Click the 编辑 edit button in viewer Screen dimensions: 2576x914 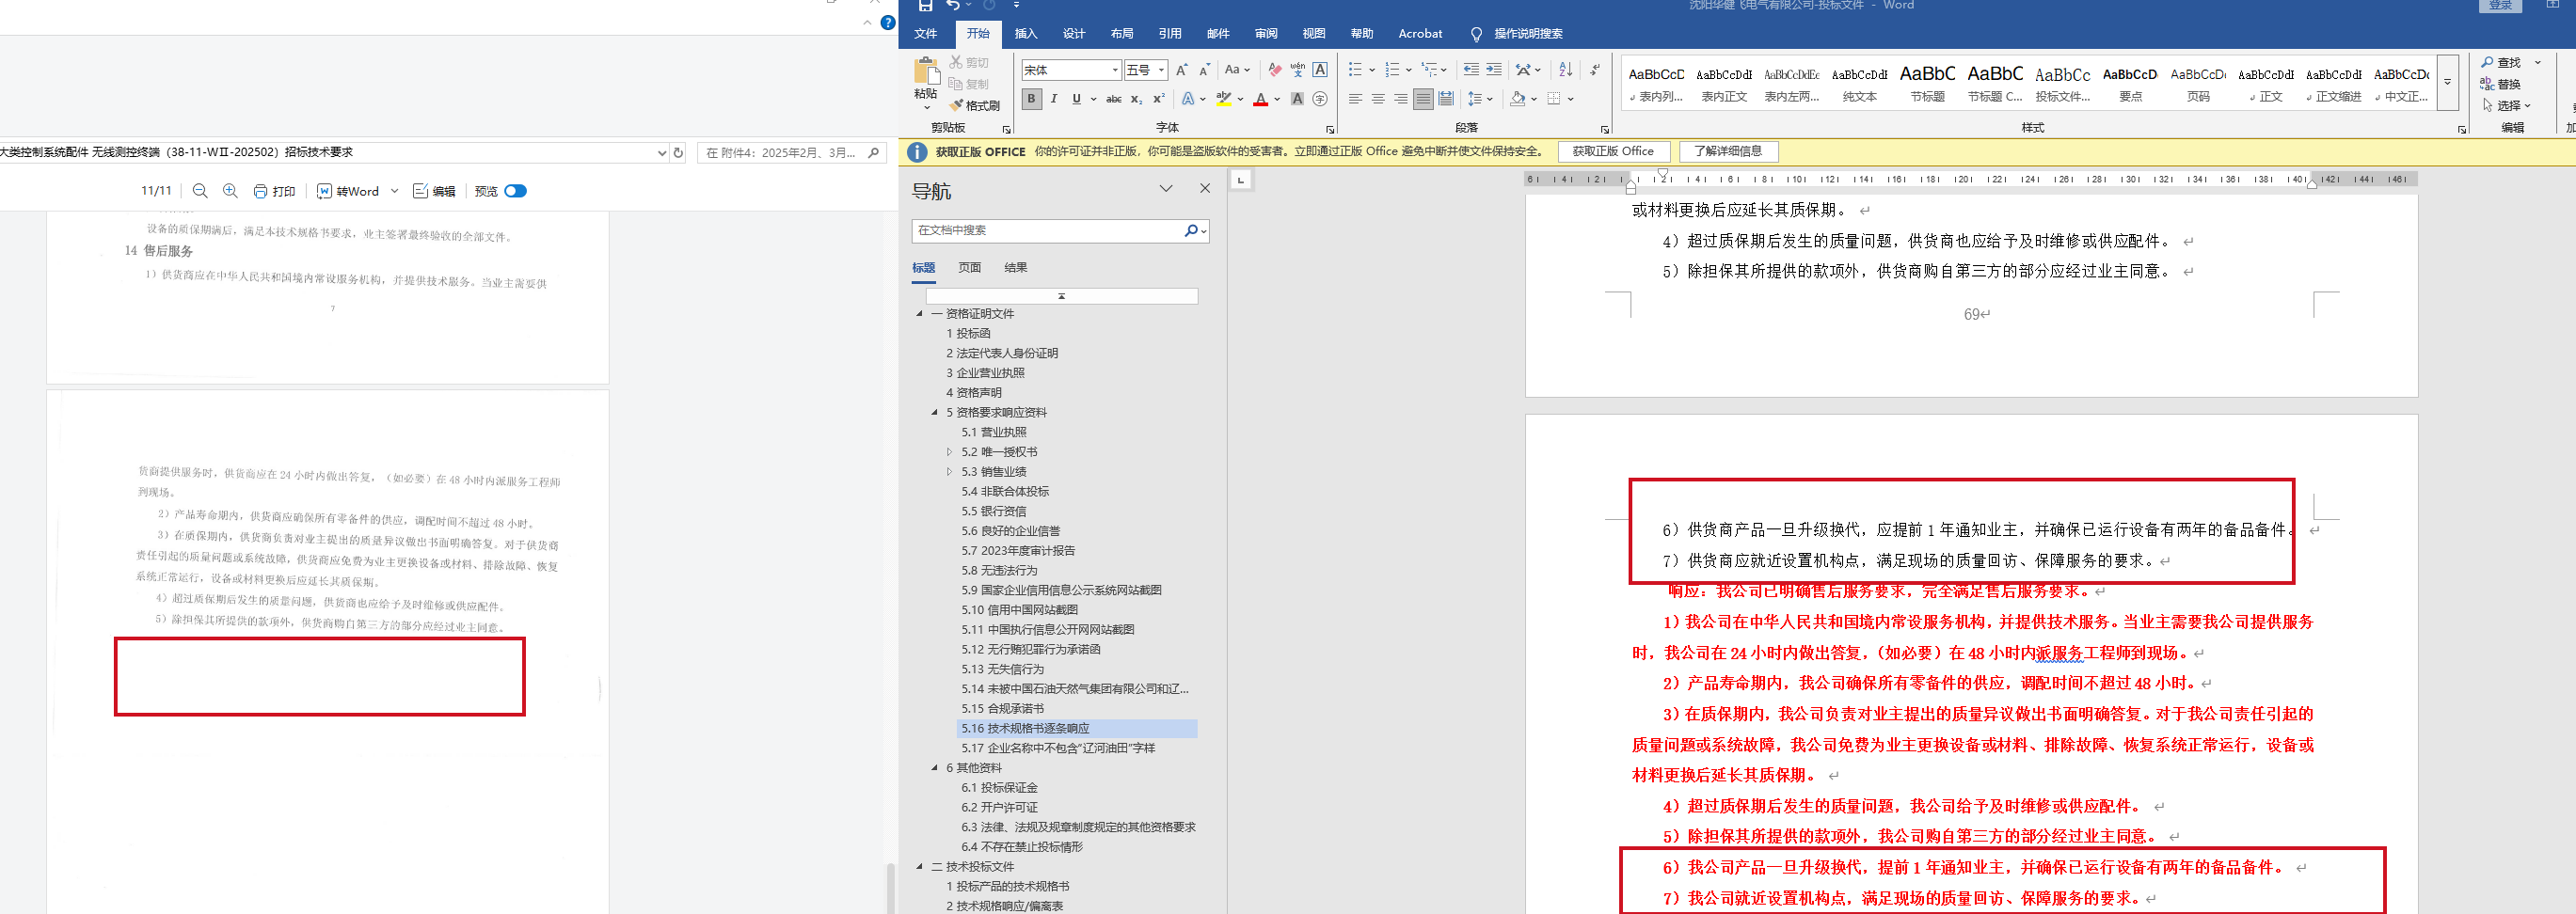[x=434, y=191]
